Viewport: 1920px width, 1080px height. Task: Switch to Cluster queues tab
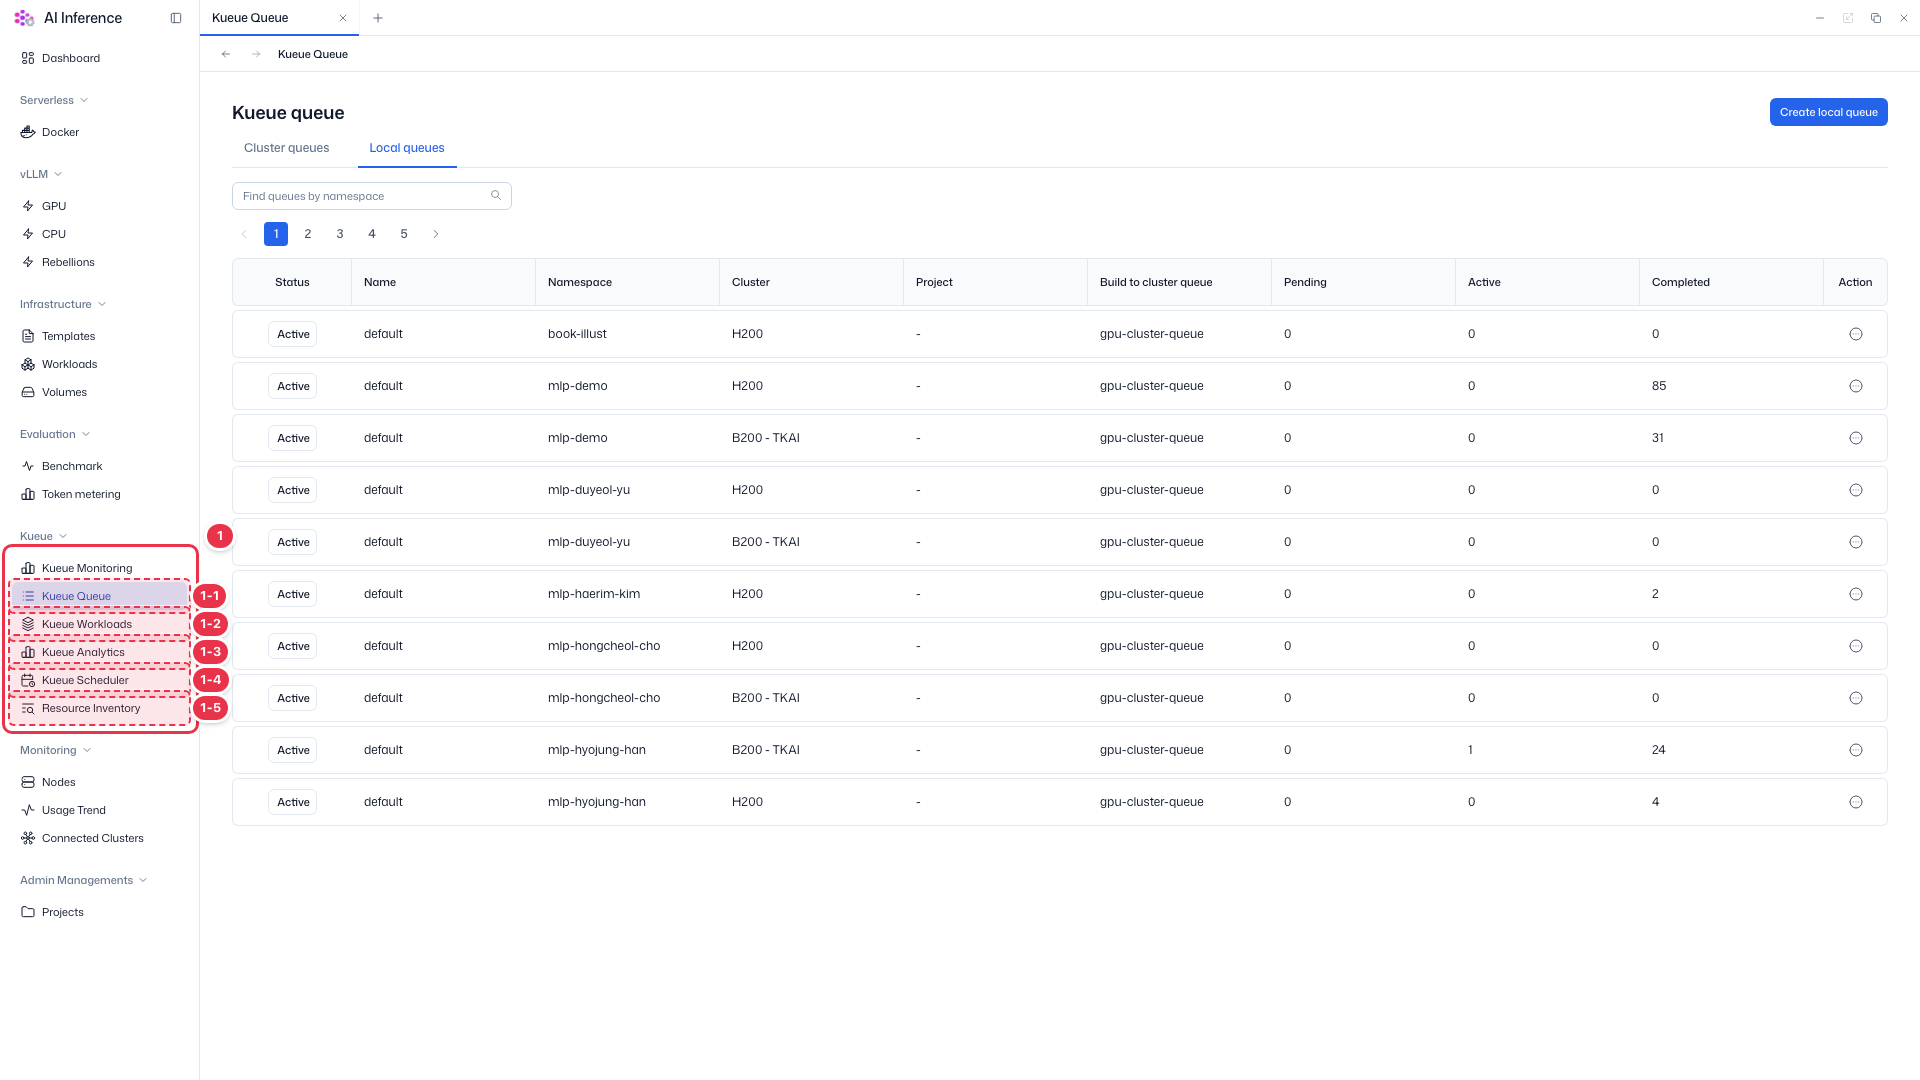pos(286,148)
